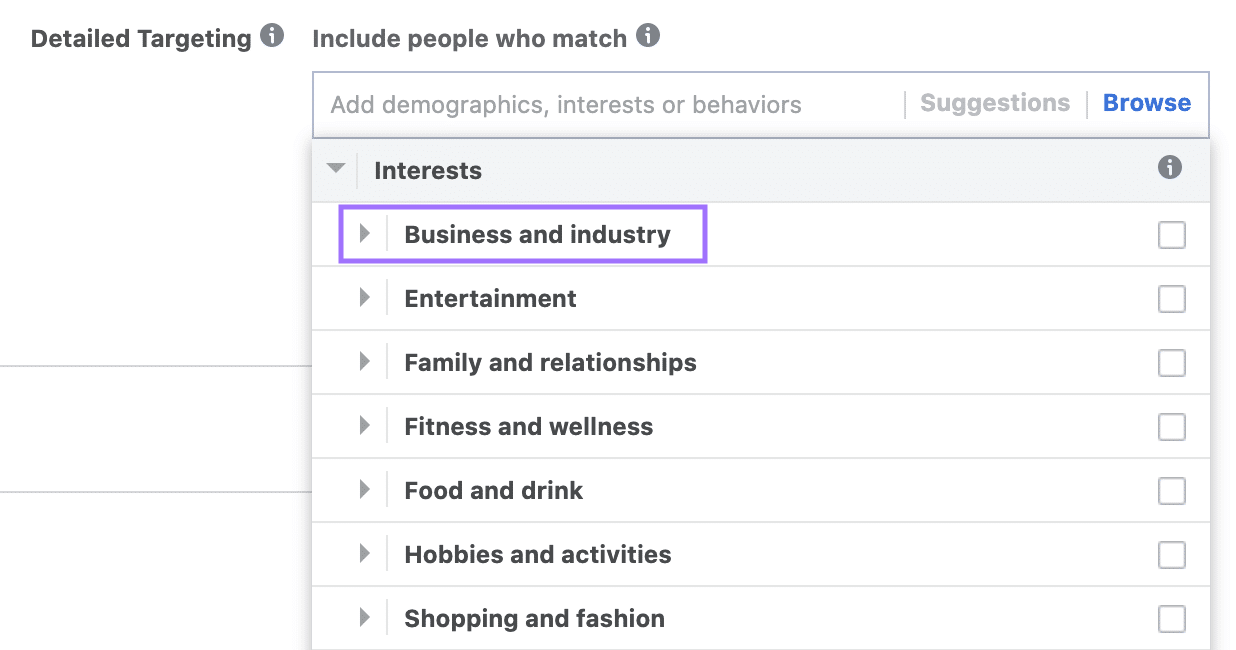
Task: Click the Interests header info icon
Action: click(x=1170, y=169)
